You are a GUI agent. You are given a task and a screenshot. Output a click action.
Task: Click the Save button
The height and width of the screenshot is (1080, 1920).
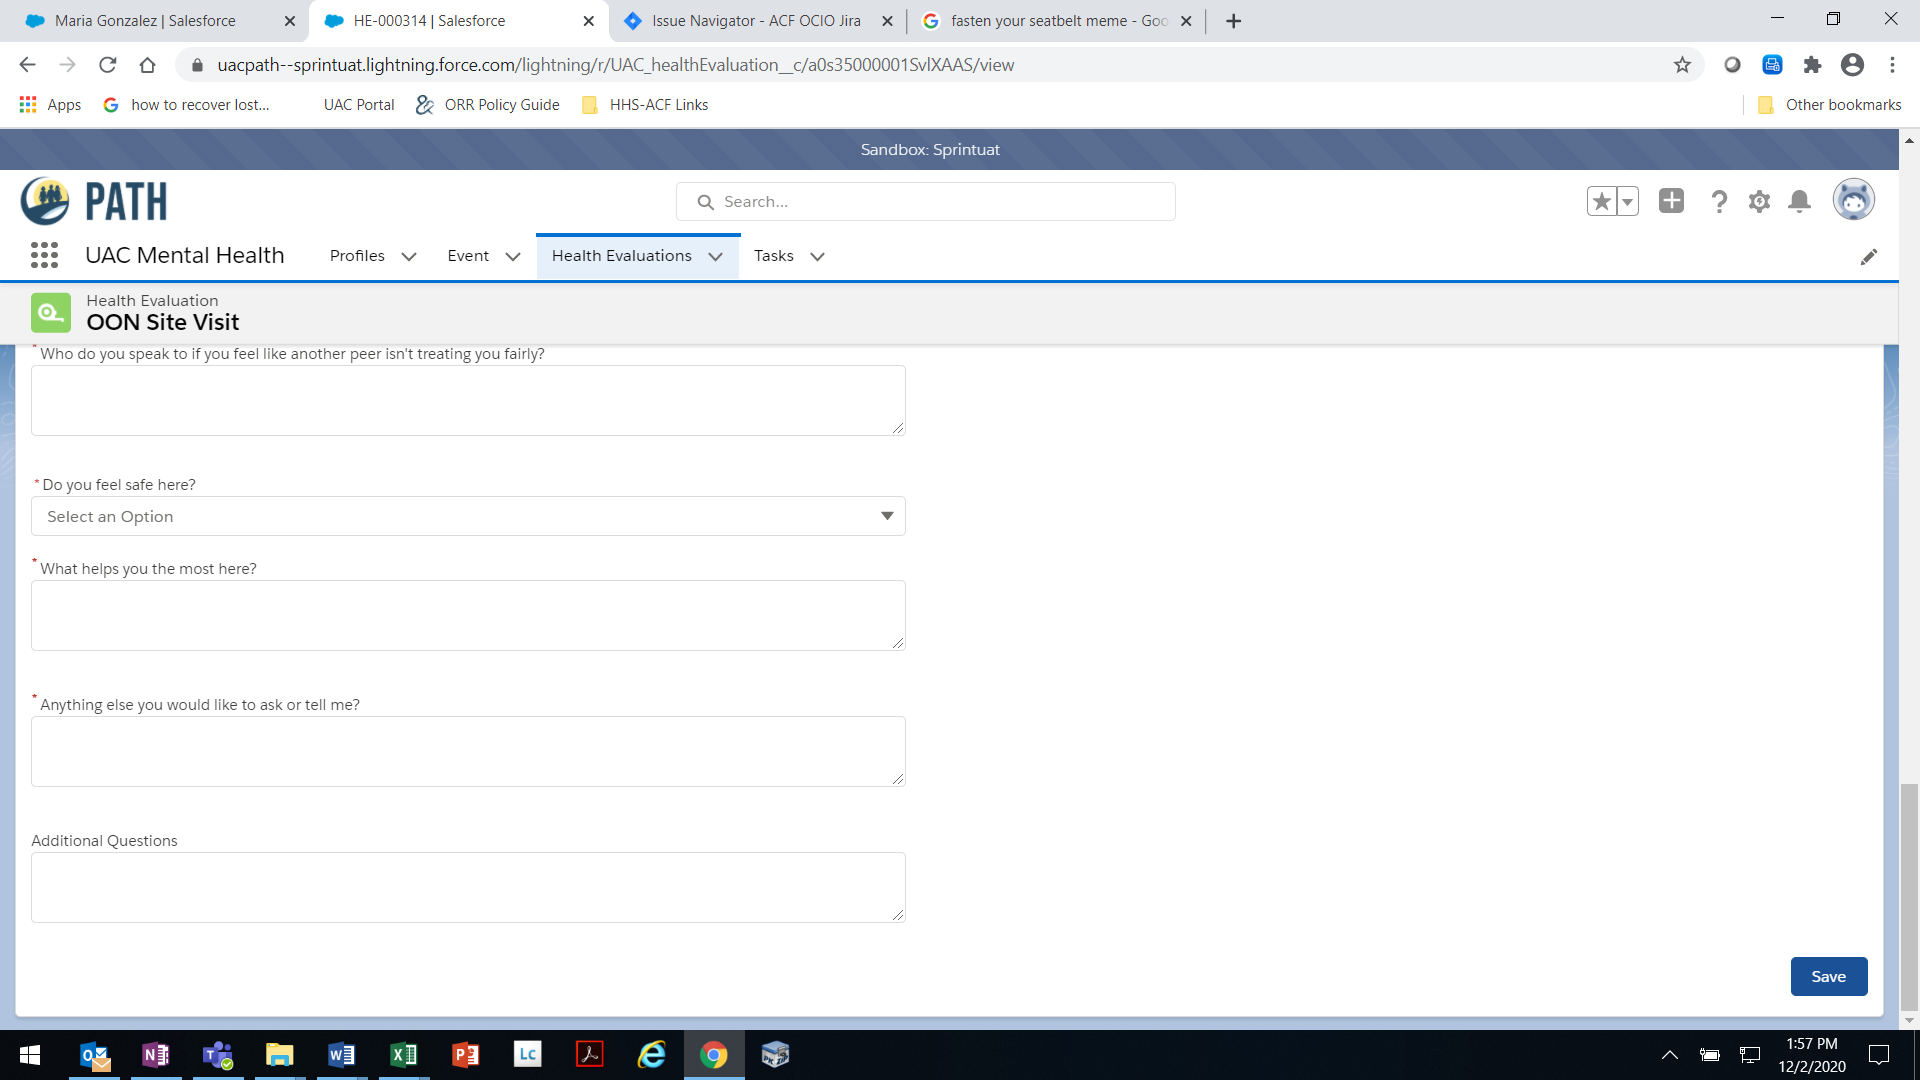[1828, 977]
